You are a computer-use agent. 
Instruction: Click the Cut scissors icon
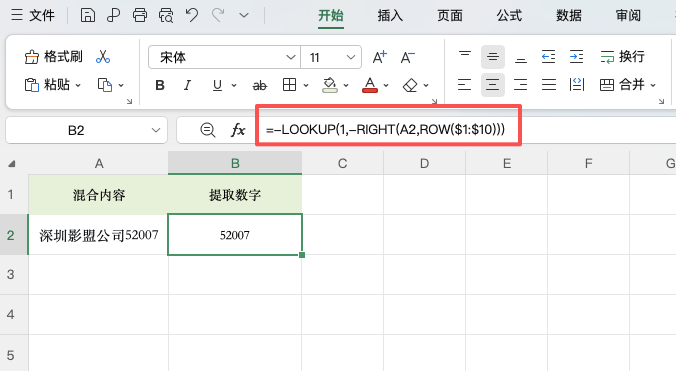103,56
